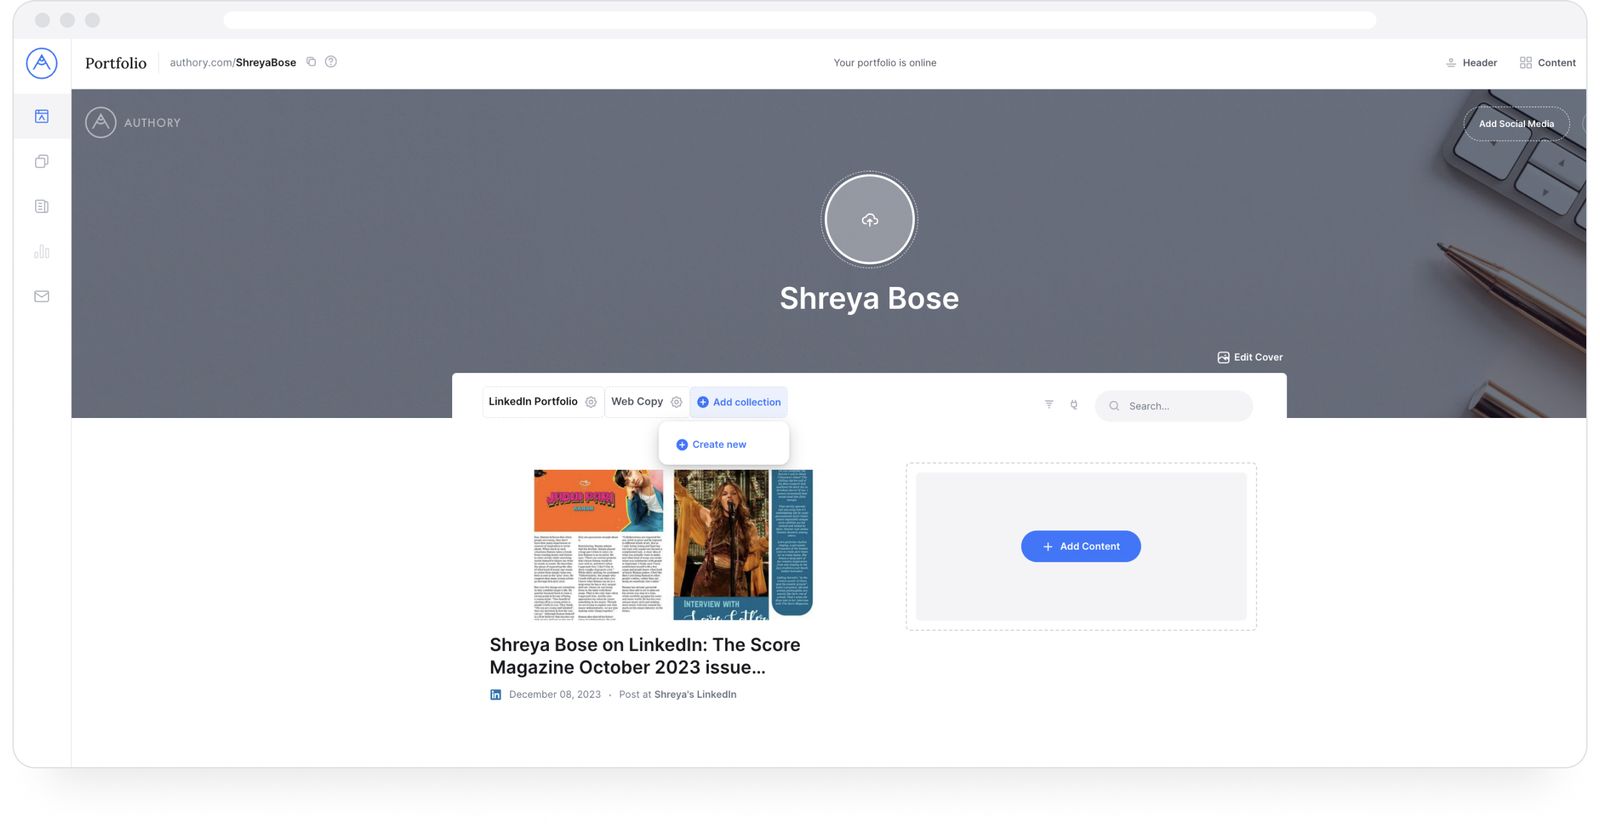Open the Collections icon in left sidebar

tap(41, 162)
